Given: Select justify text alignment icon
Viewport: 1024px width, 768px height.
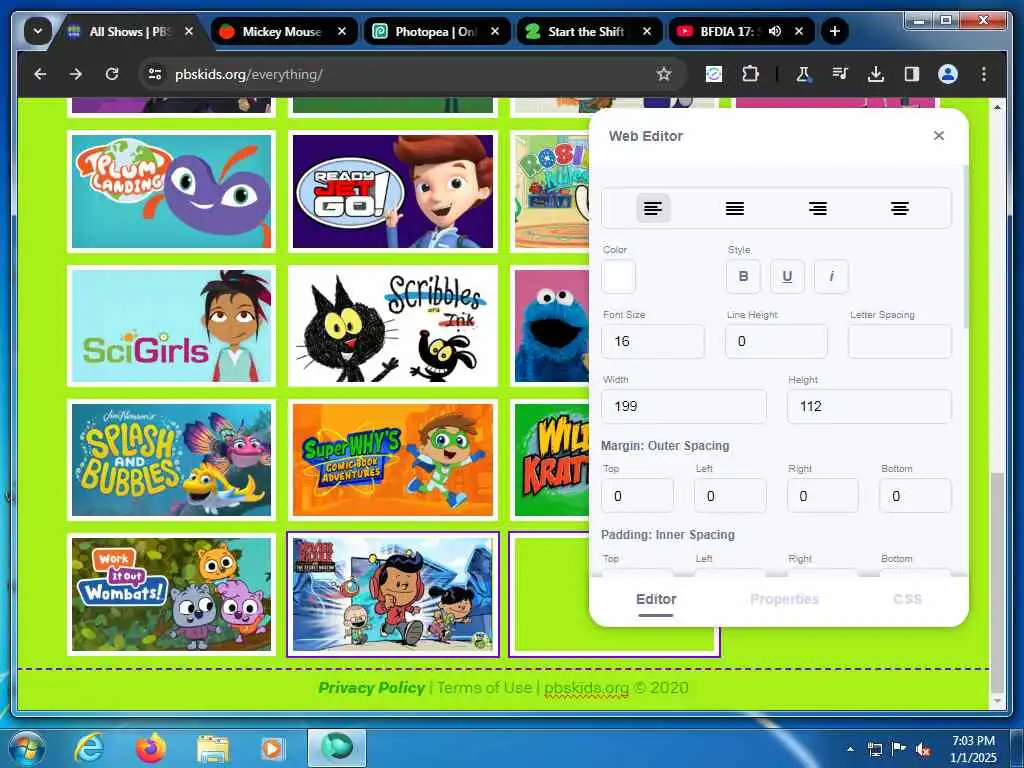Looking at the screenshot, I should tap(735, 208).
